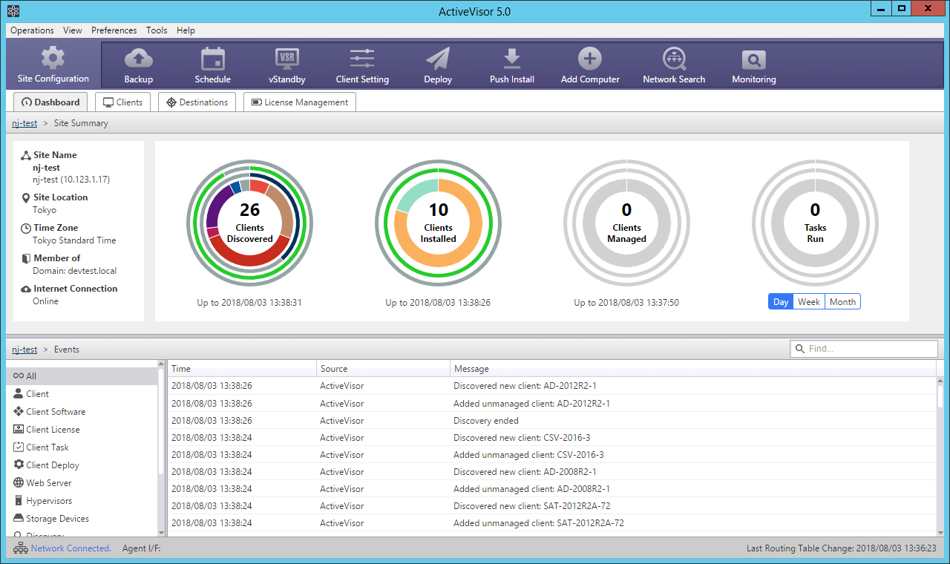Select event 'Added unmanaged client: AD-2012R2-1'
The width and height of the screenshot is (950, 564).
click(552, 403)
